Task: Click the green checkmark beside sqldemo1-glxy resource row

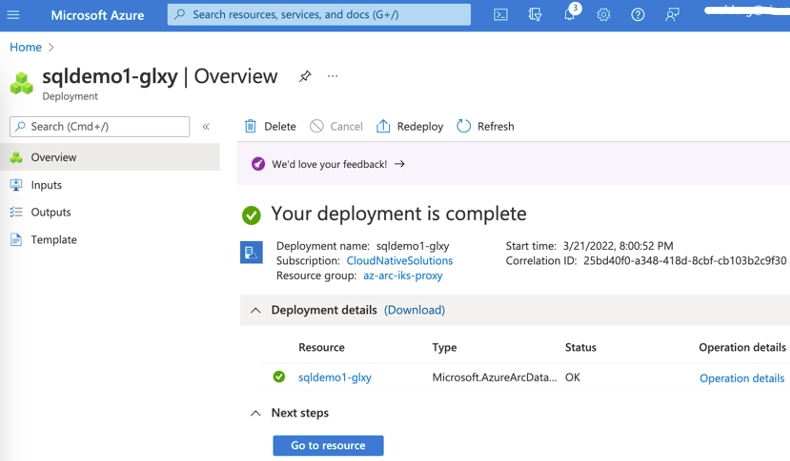Action: [x=279, y=377]
